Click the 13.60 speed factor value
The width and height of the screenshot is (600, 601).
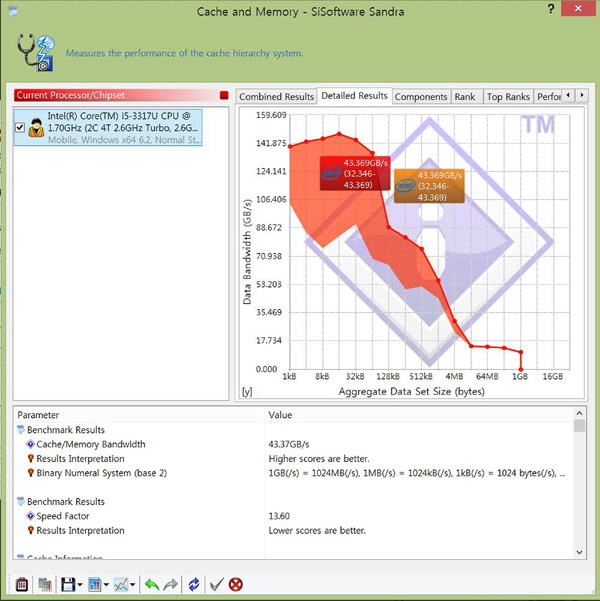click(279, 516)
